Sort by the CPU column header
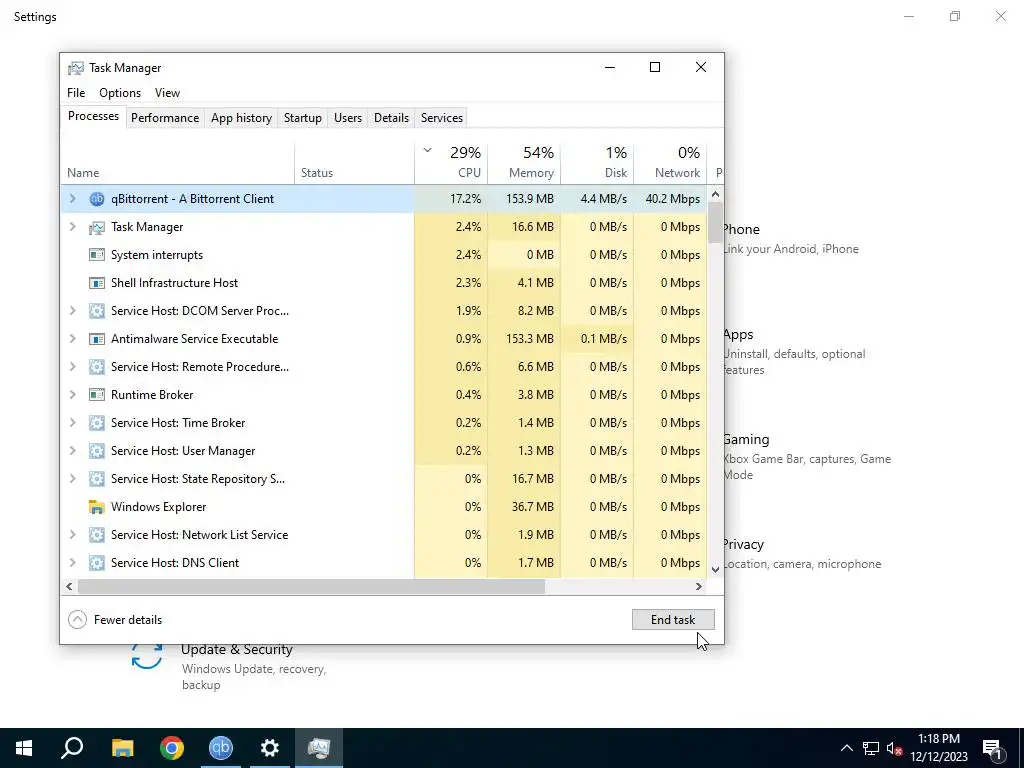Image resolution: width=1024 pixels, height=768 pixels. point(451,162)
